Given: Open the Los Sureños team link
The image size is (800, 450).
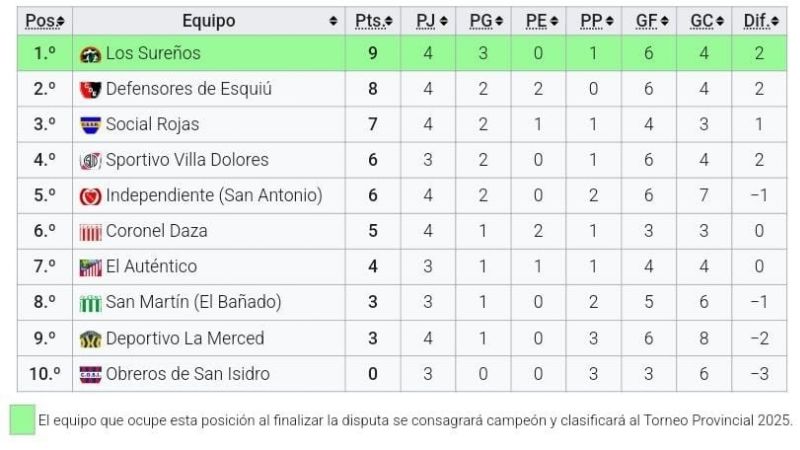Looking at the screenshot, I should [x=153, y=54].
